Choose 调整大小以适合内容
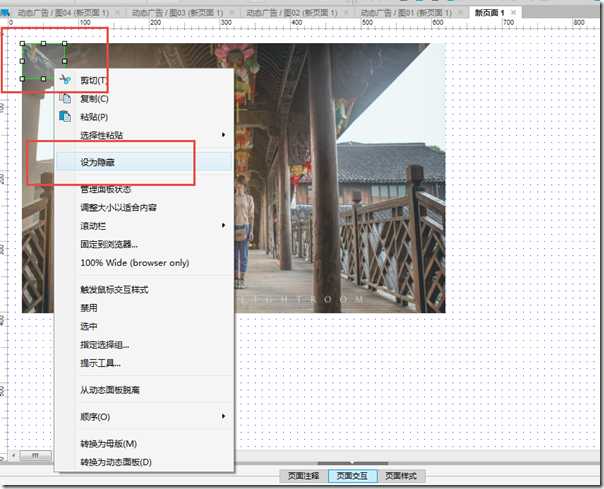Screen dimensions: 604x489 click(144, 207)
